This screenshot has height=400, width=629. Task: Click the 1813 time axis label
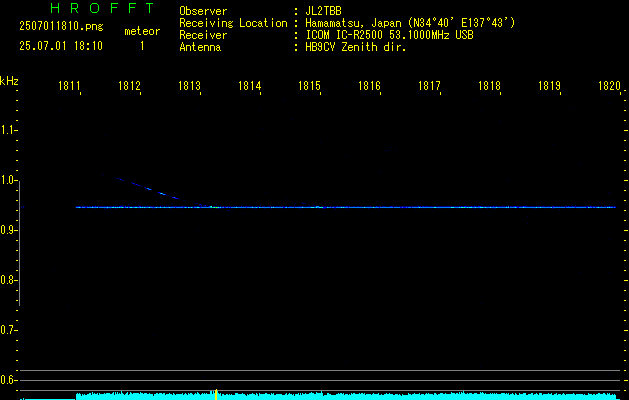coord(189,86)
